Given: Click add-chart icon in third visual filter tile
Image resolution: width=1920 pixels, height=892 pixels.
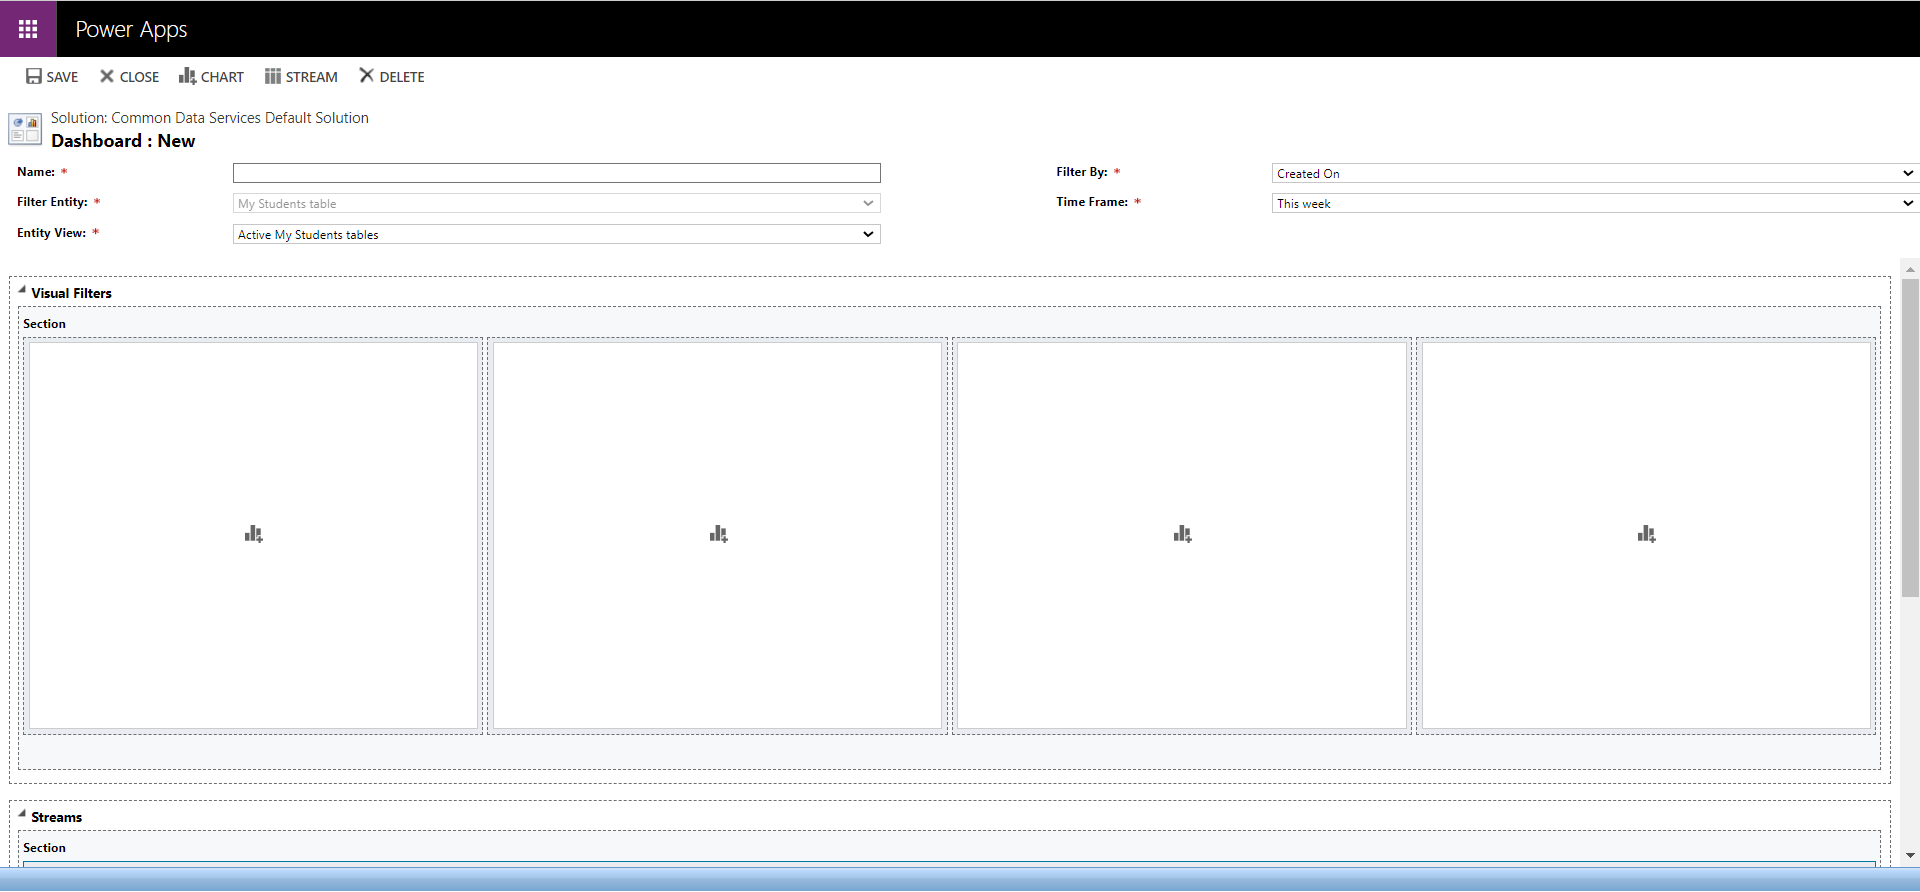Looking at the screenshot, I should pos(1182,535).
